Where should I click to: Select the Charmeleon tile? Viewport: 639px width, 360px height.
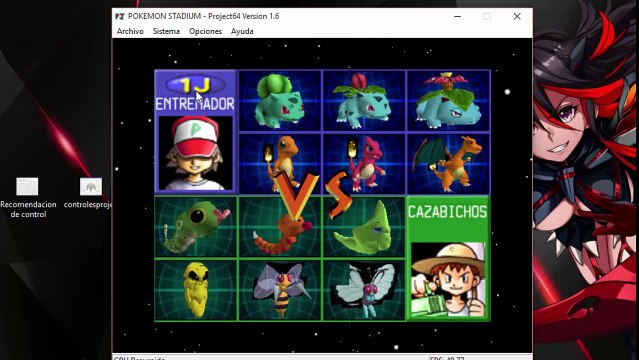point(364,163)
